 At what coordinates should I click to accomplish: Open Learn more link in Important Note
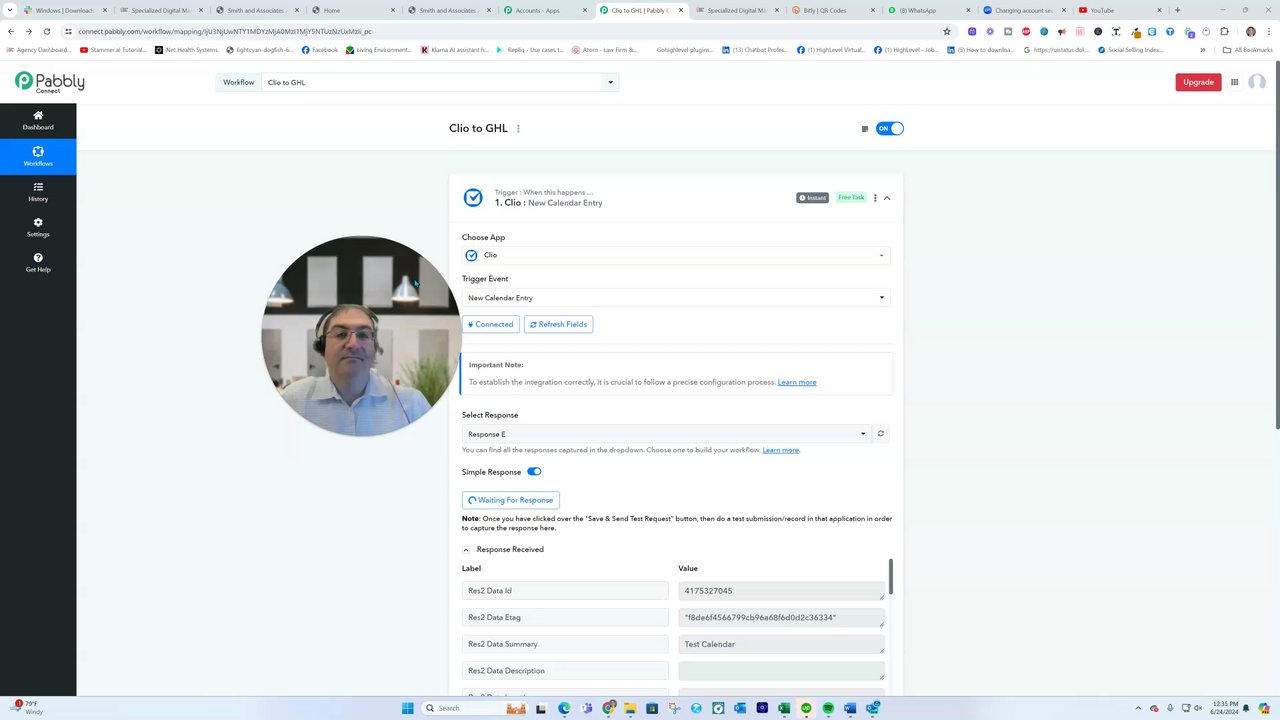797,382
